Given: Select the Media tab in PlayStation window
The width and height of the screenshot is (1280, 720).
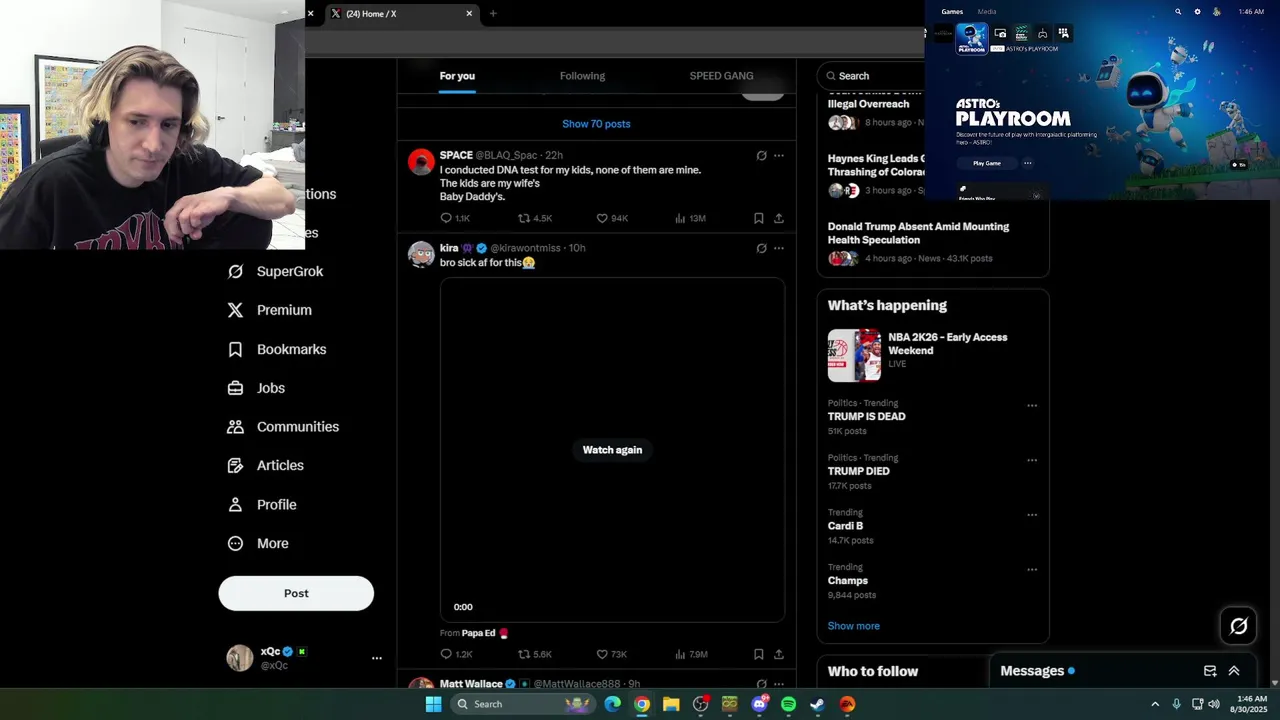Looking at the screenshot, I should tap(987, 12).
